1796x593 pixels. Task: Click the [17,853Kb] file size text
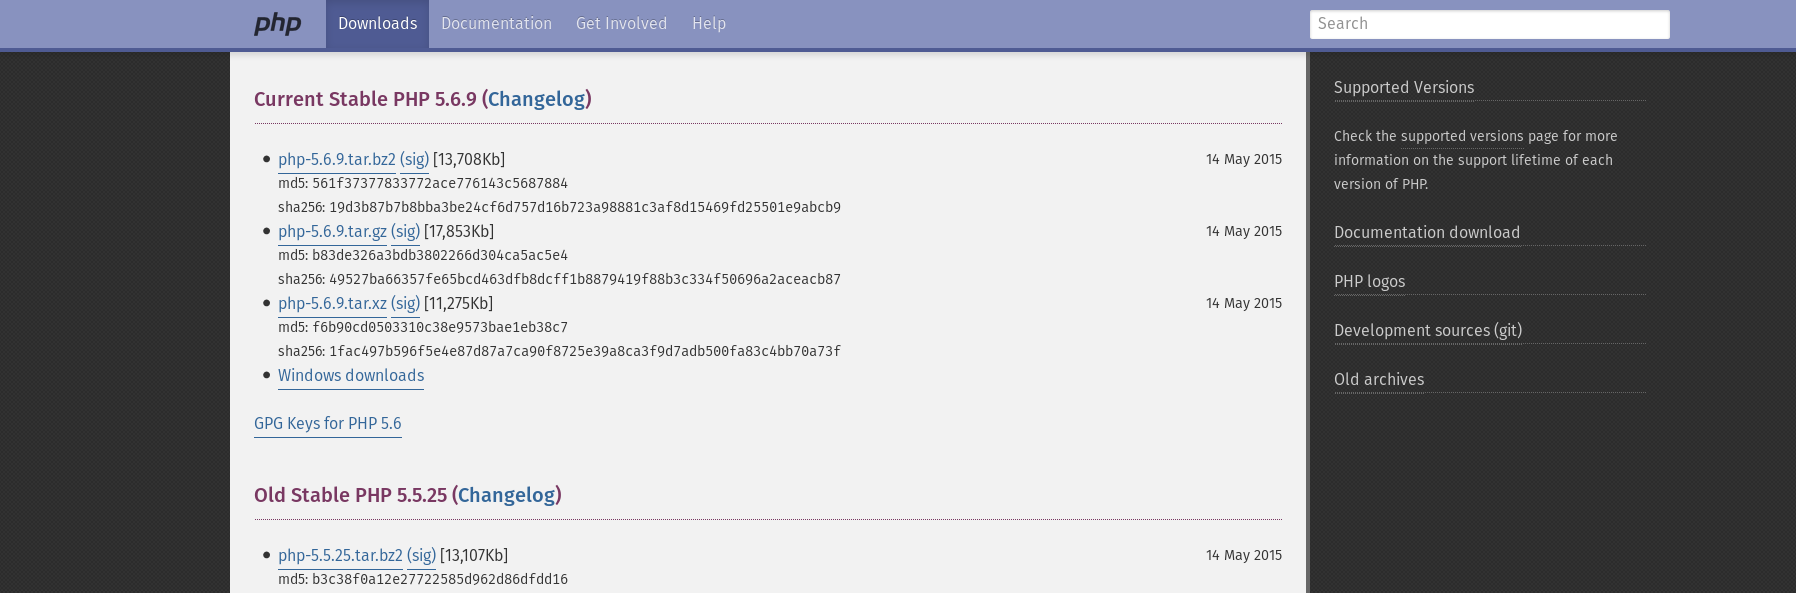tap(459, 231)
